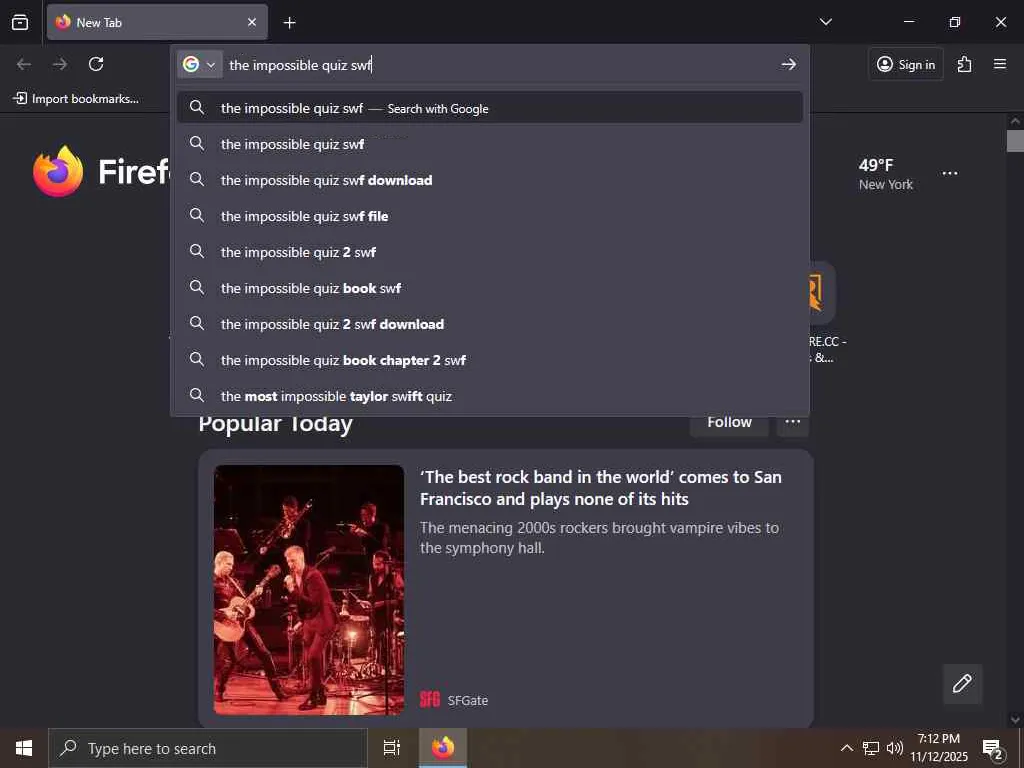Screen dimensions: 1024x768
Task: Open the Firefox application menu
Action: point(1000,64)
